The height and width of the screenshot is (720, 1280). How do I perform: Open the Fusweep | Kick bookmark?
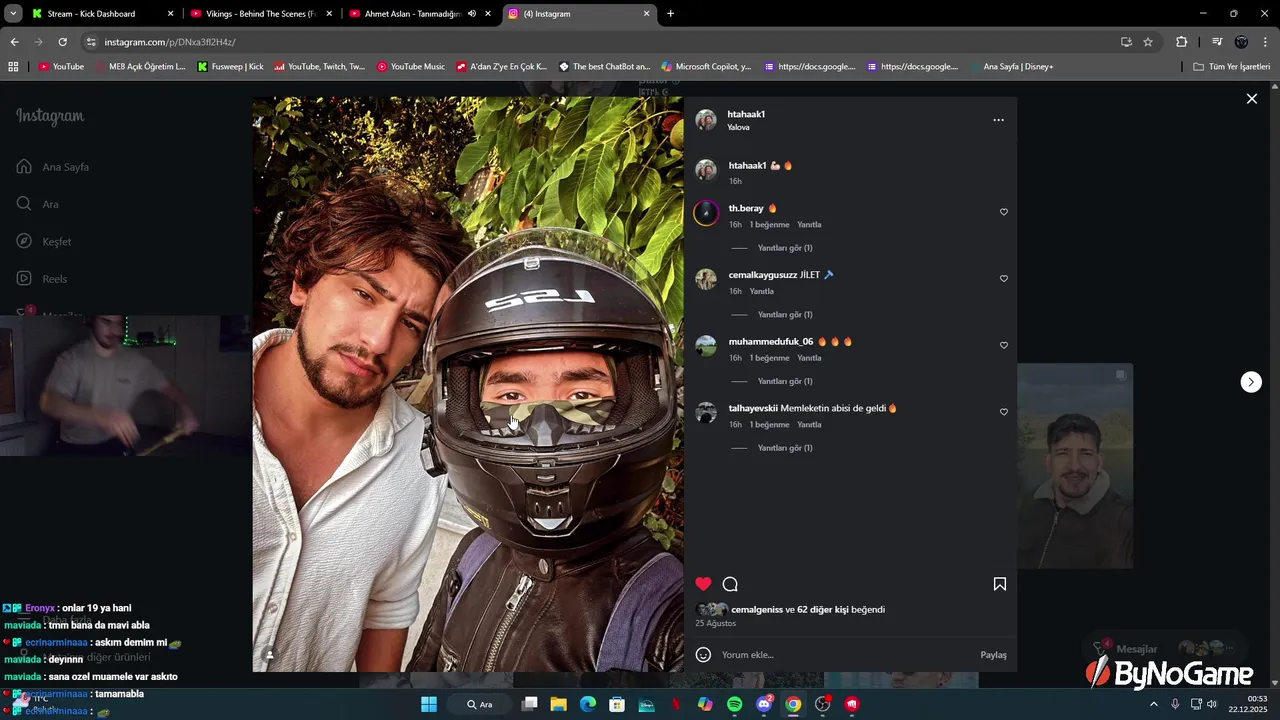click(231, 67)
